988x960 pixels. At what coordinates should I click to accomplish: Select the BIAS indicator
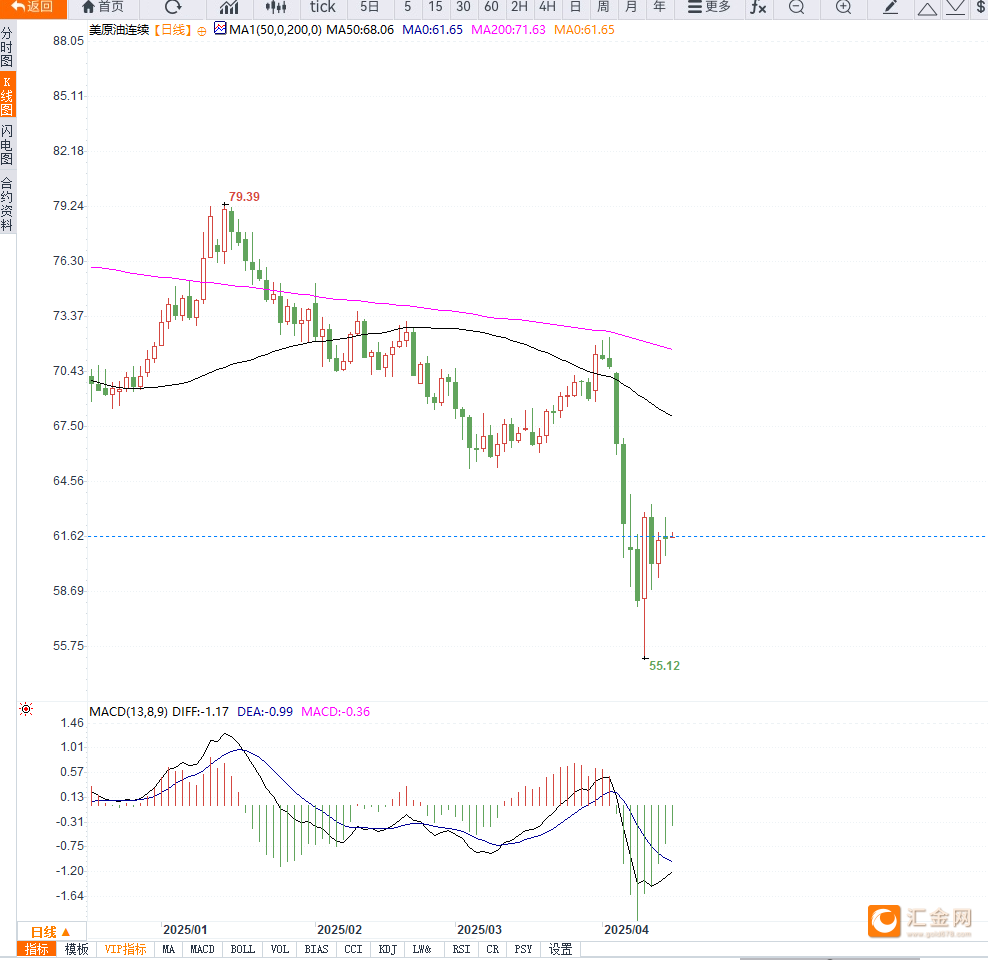click(x=316, y=949)
